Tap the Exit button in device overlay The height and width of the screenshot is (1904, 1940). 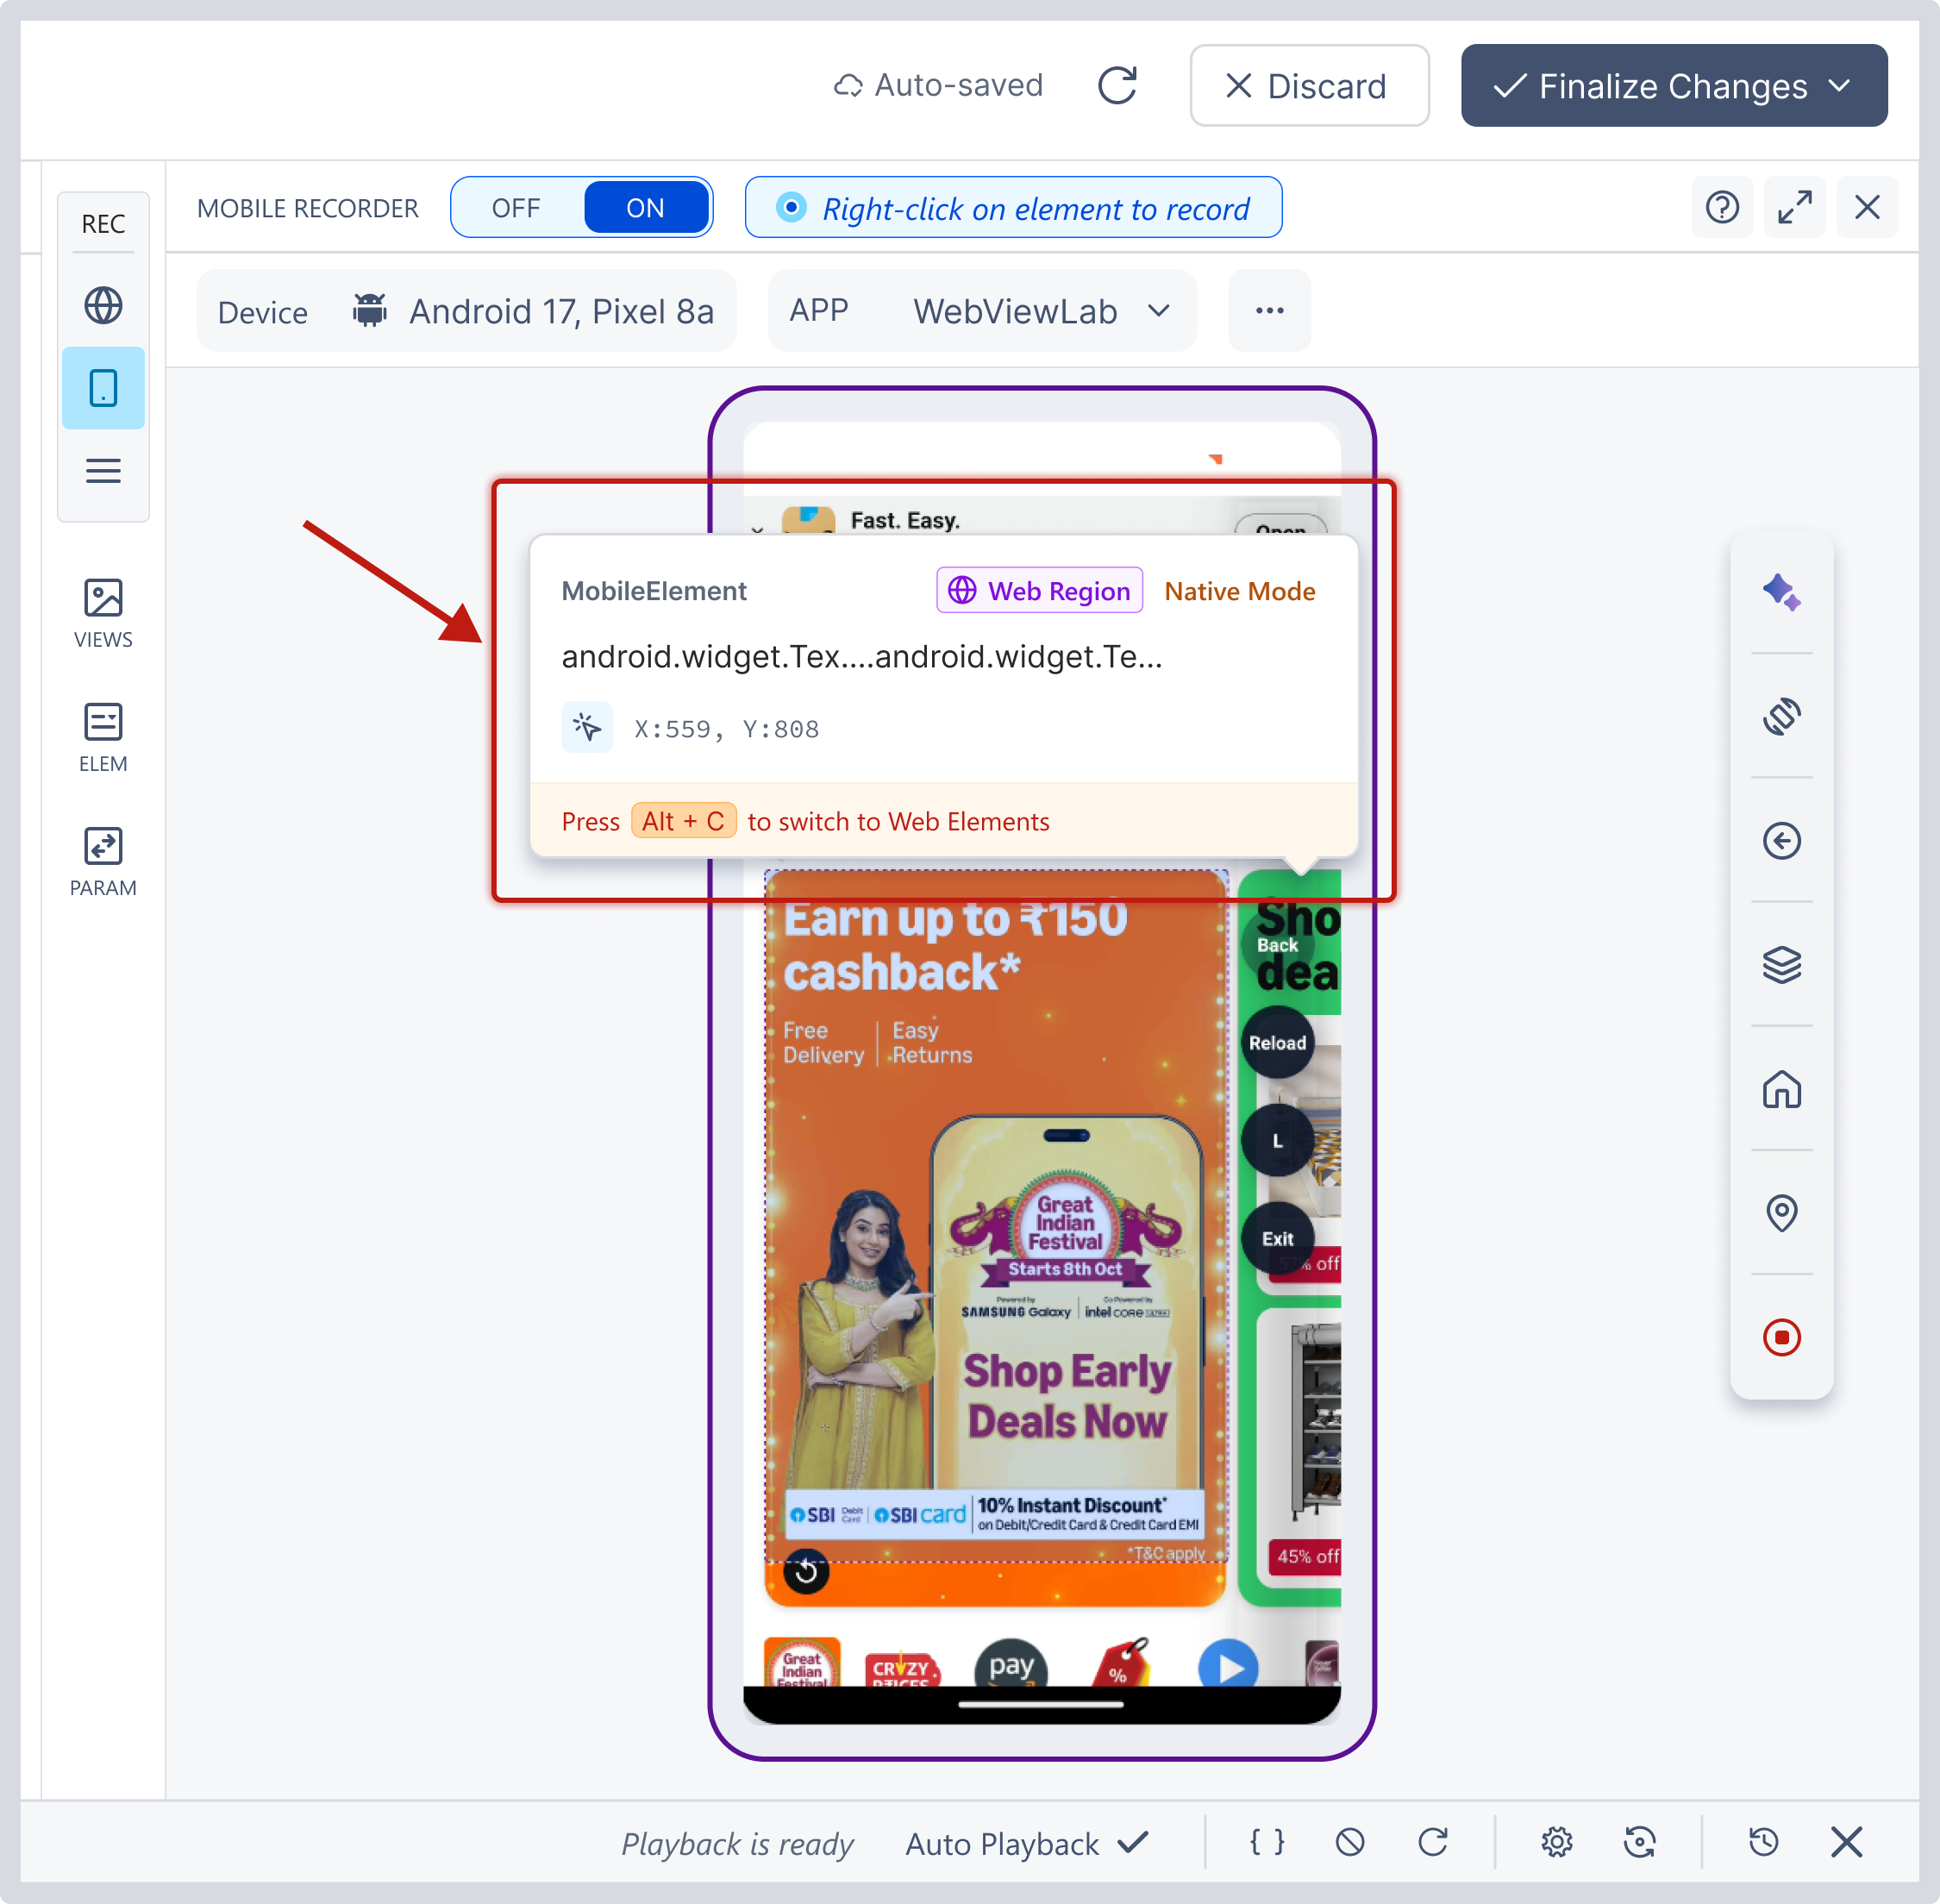point(1277,1239)
